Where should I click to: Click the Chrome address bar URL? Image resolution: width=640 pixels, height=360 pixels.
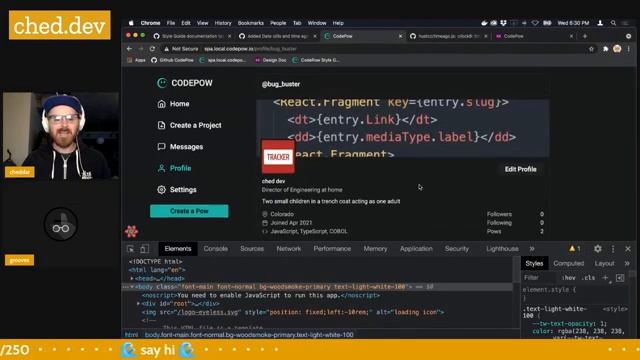click(x=250, y=49)
